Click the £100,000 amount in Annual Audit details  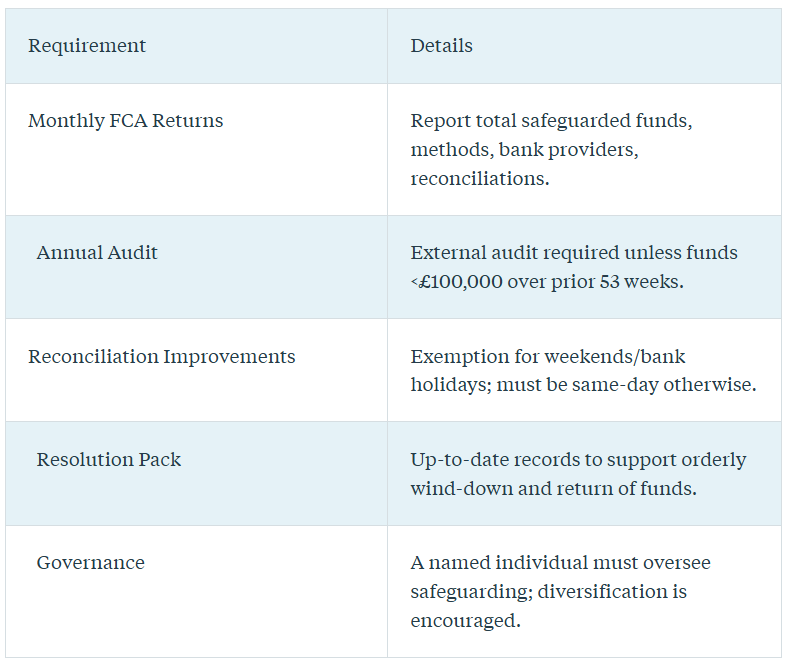tap(460, 282)
